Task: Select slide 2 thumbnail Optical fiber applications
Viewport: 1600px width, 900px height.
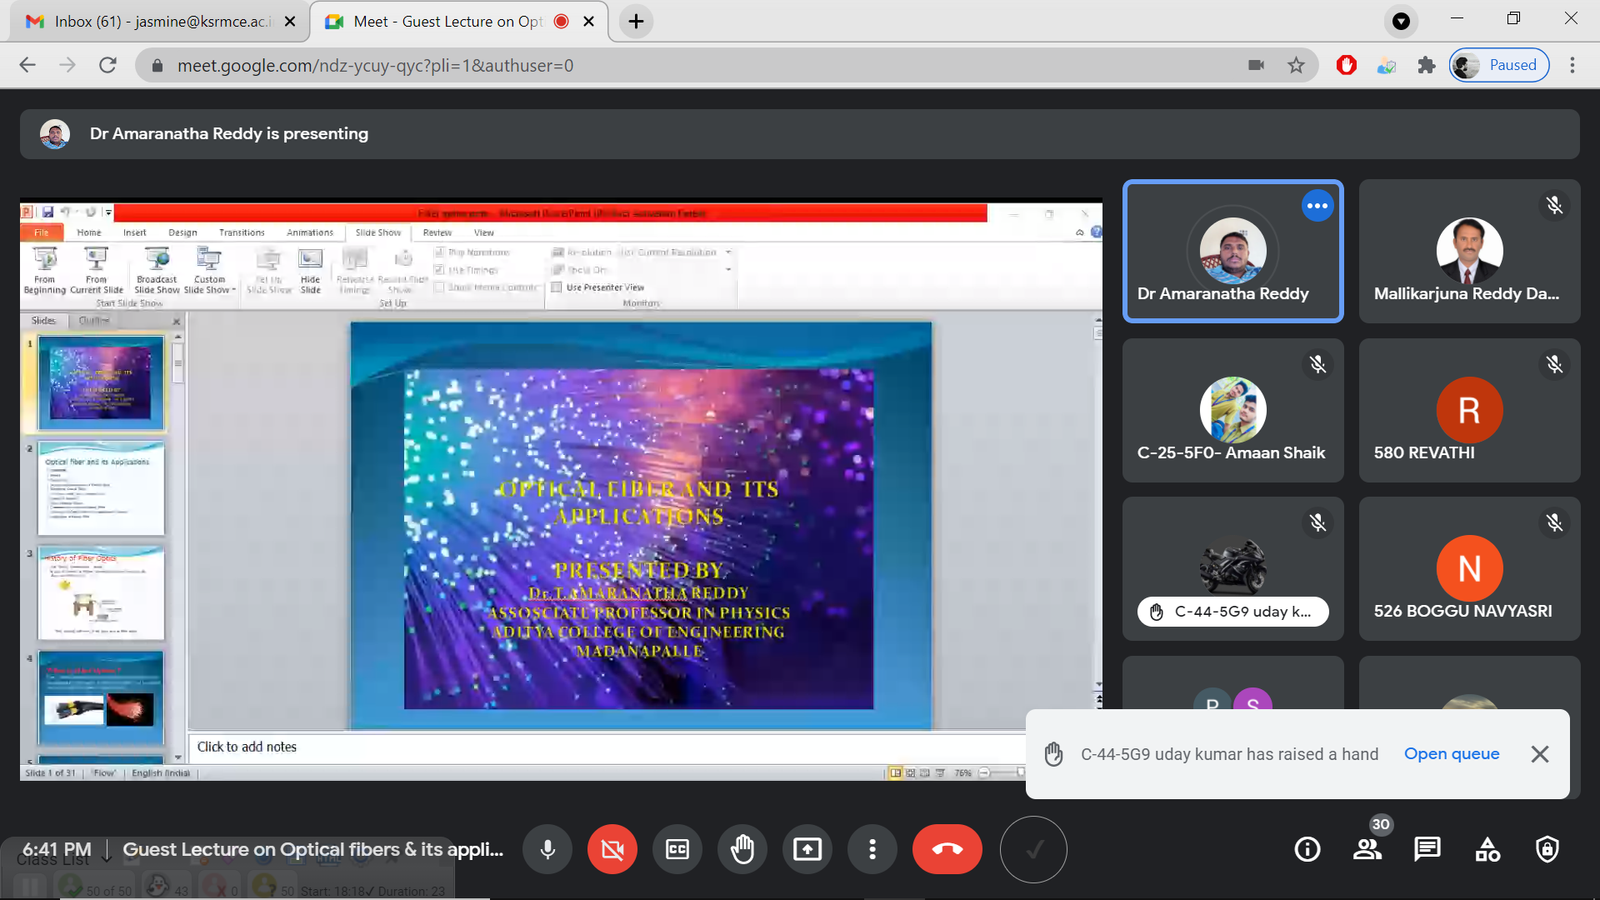Action: tap(101, 489)
